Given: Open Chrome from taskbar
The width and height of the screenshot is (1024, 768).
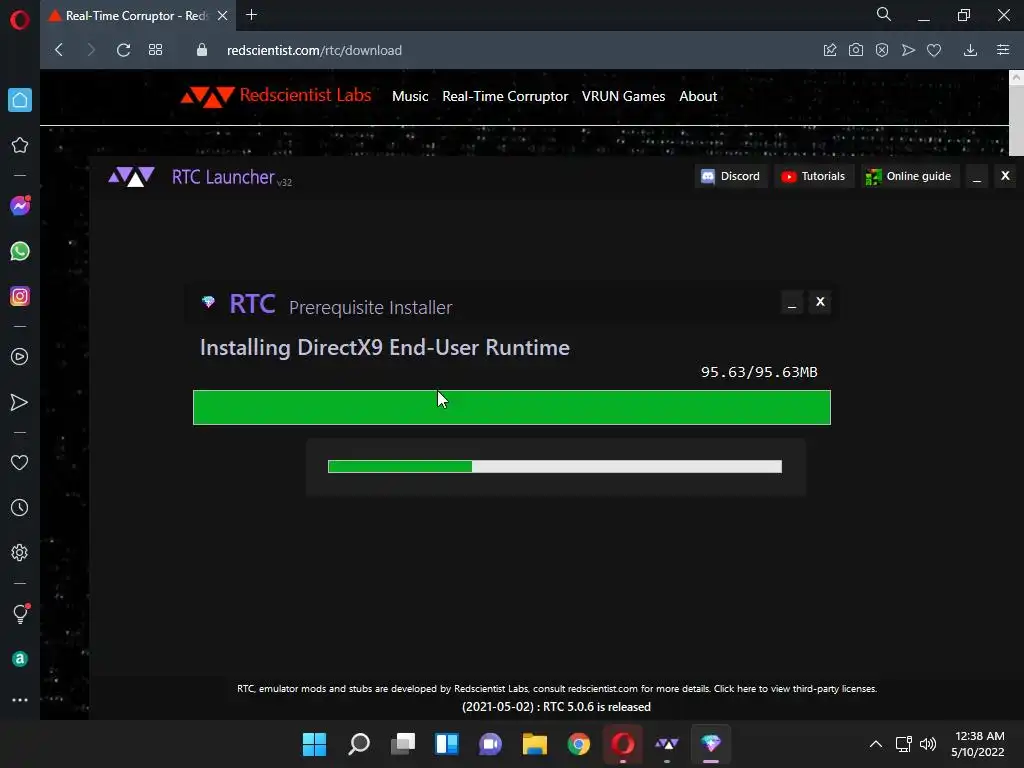Looking at the screenshot, I should click(579, 744).
